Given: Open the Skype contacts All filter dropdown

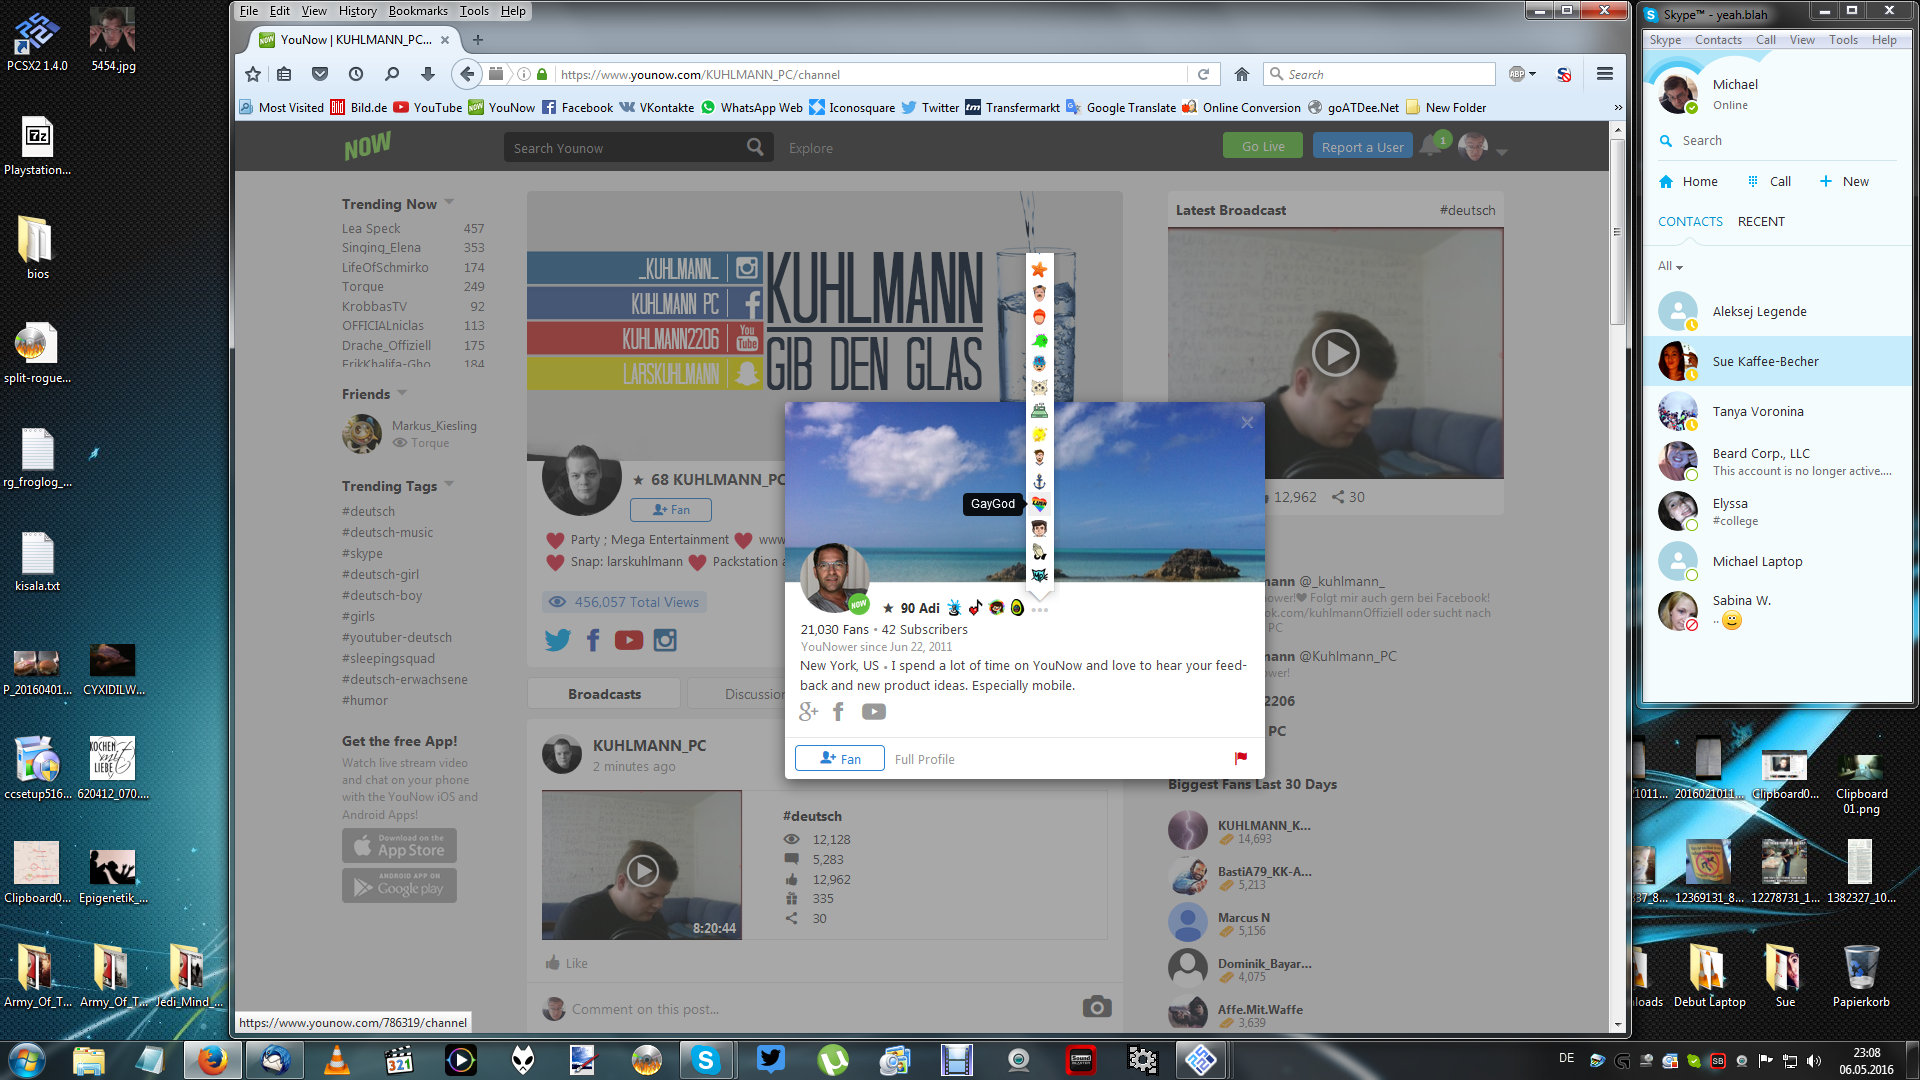Looking at the screenshot, I should click(x=1670, y=266).
